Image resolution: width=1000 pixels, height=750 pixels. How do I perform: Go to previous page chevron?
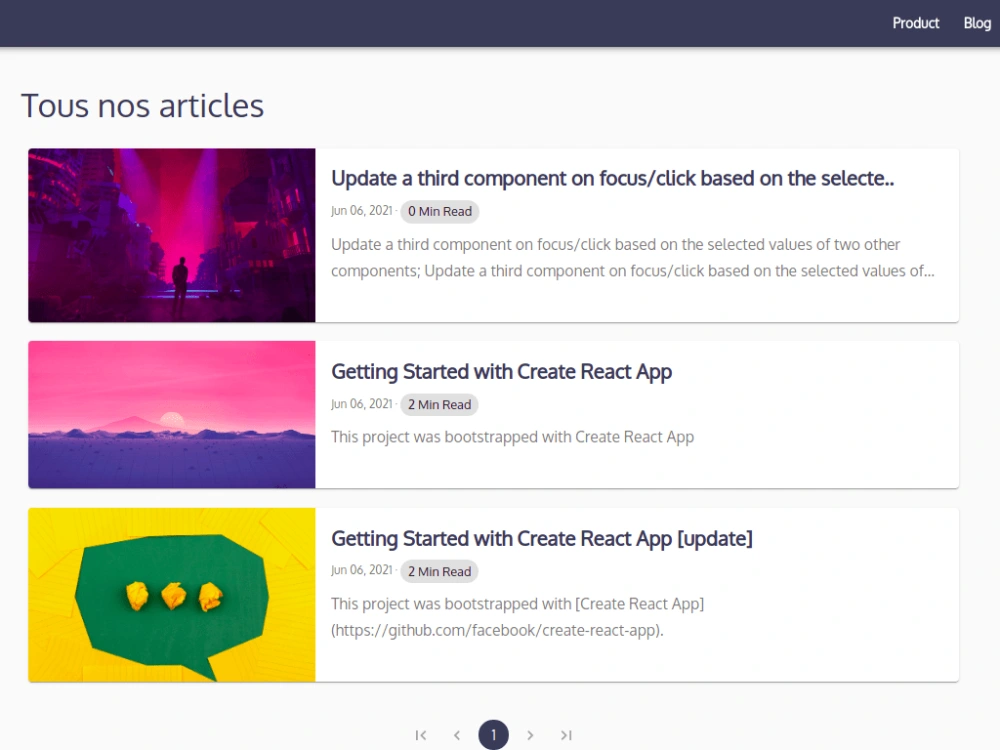tap(457, 735)
